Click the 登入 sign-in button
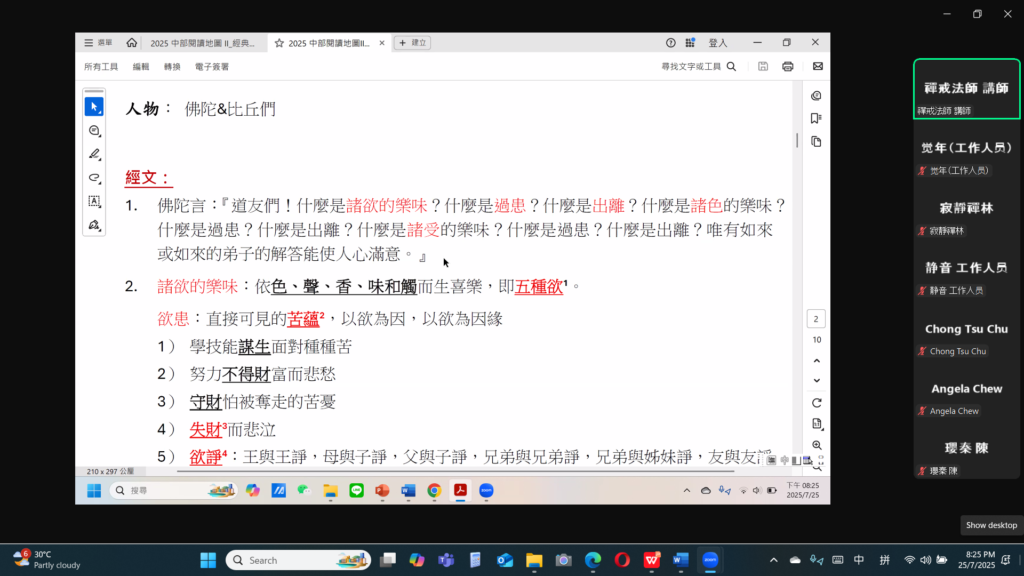This screenshot has height=576, width=1024. [x=718, y=43]
